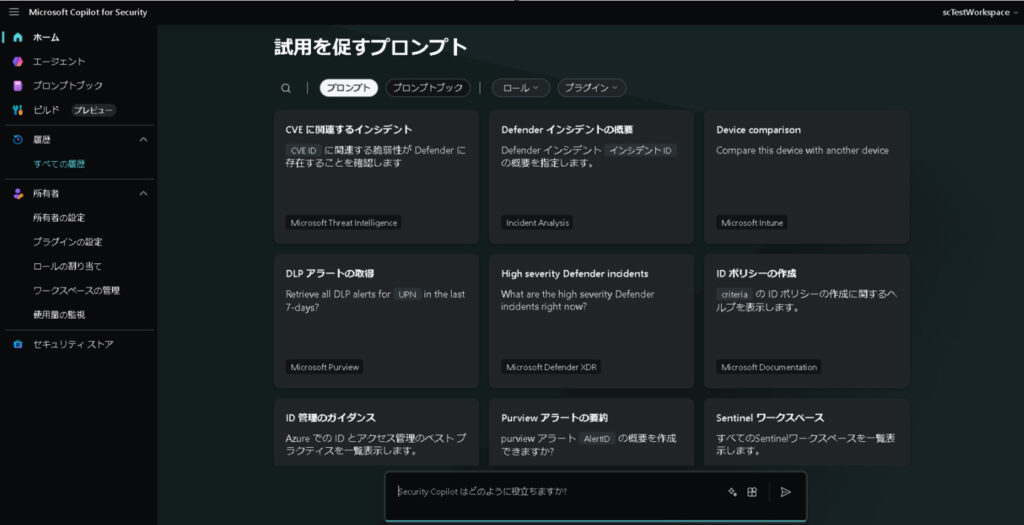Open the Device comparison prompt card
Viewport: 1024px width, 525px height.
pos(807,177)
